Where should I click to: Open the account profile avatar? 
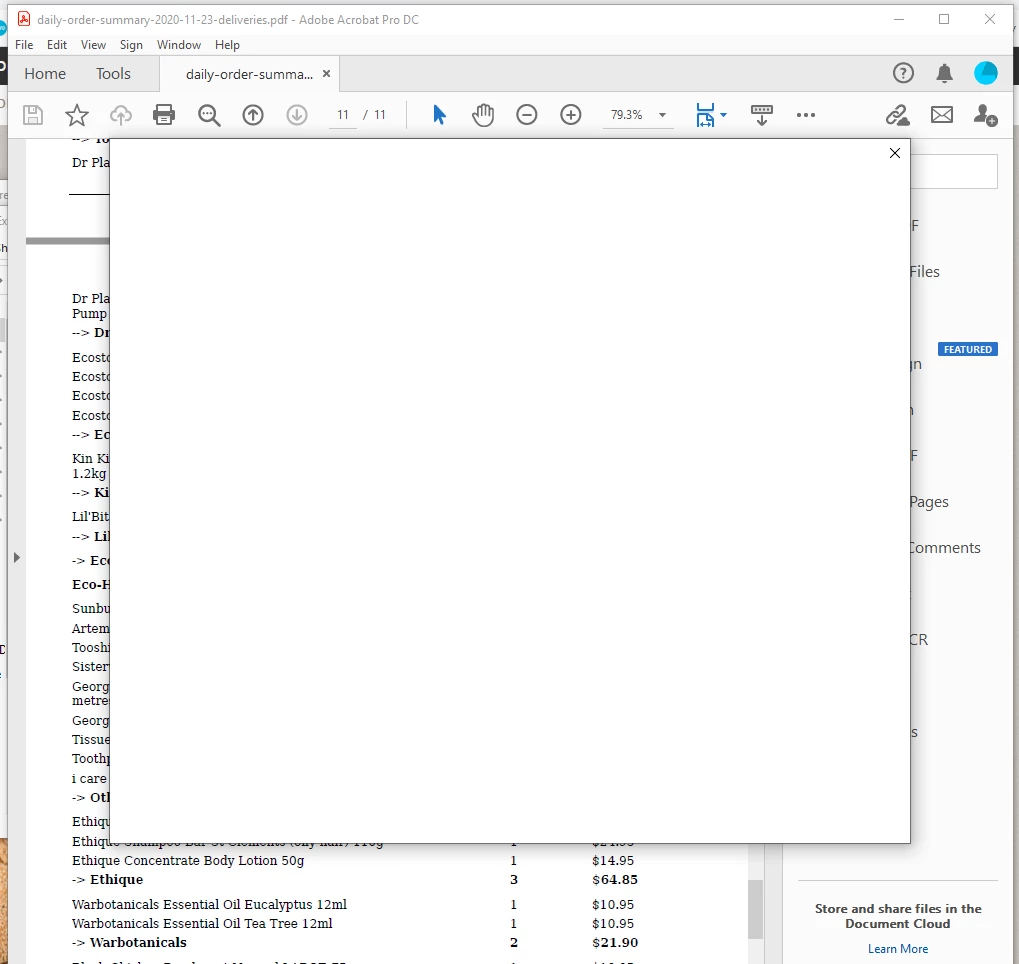[985, 73]
